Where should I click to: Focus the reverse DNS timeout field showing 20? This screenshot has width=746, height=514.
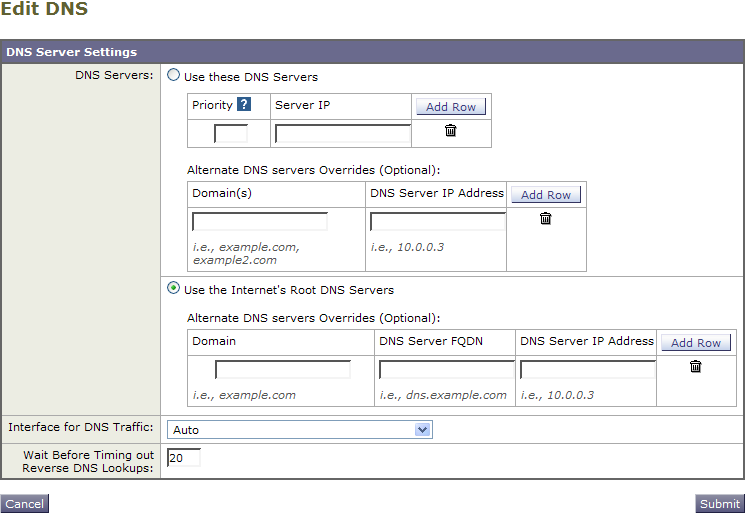184,457
